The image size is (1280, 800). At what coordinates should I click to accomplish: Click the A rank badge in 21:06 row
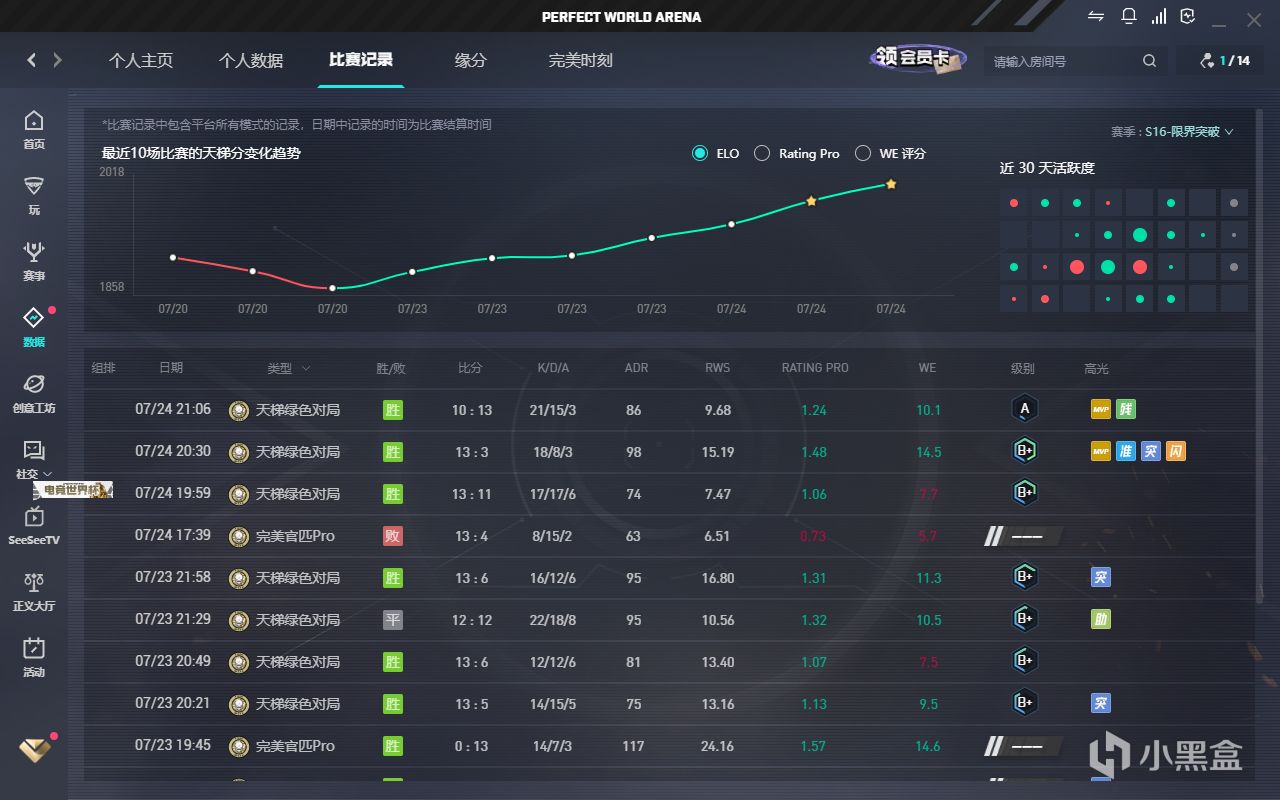(1023, 409)
